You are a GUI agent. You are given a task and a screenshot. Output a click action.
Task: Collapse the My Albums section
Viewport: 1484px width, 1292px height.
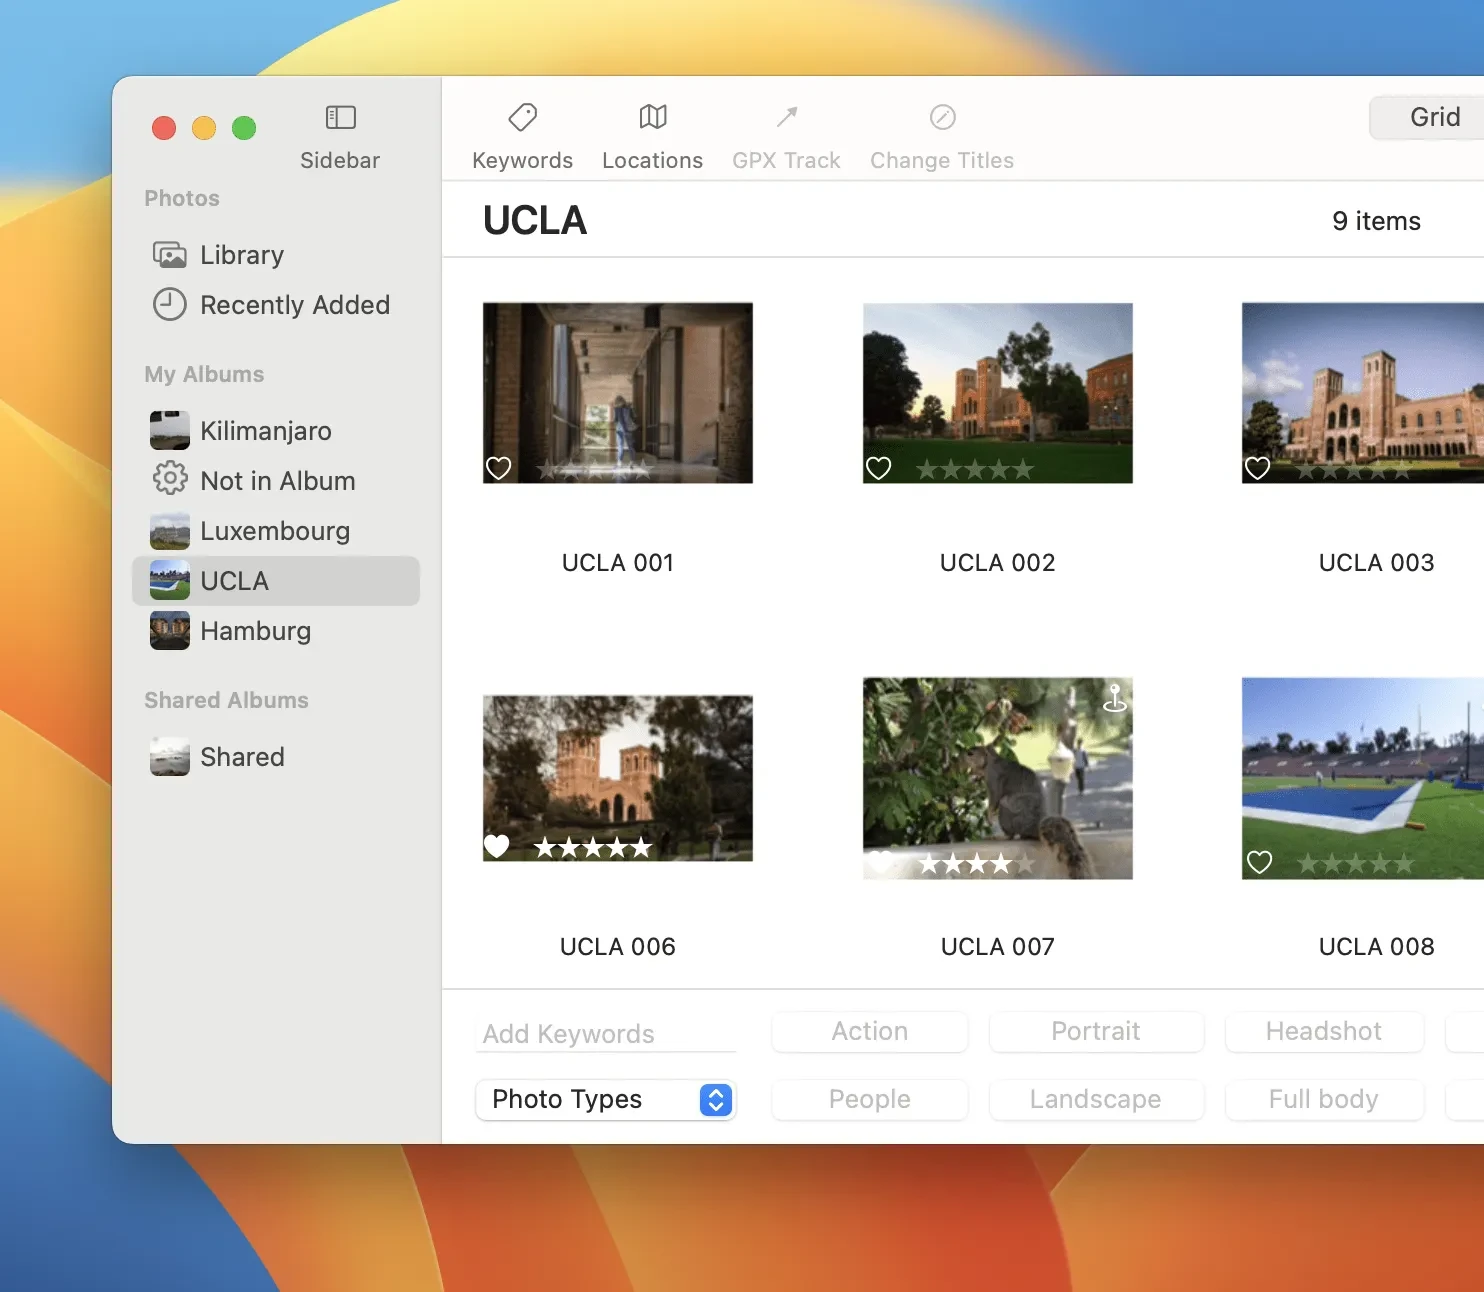click(204, 374)
